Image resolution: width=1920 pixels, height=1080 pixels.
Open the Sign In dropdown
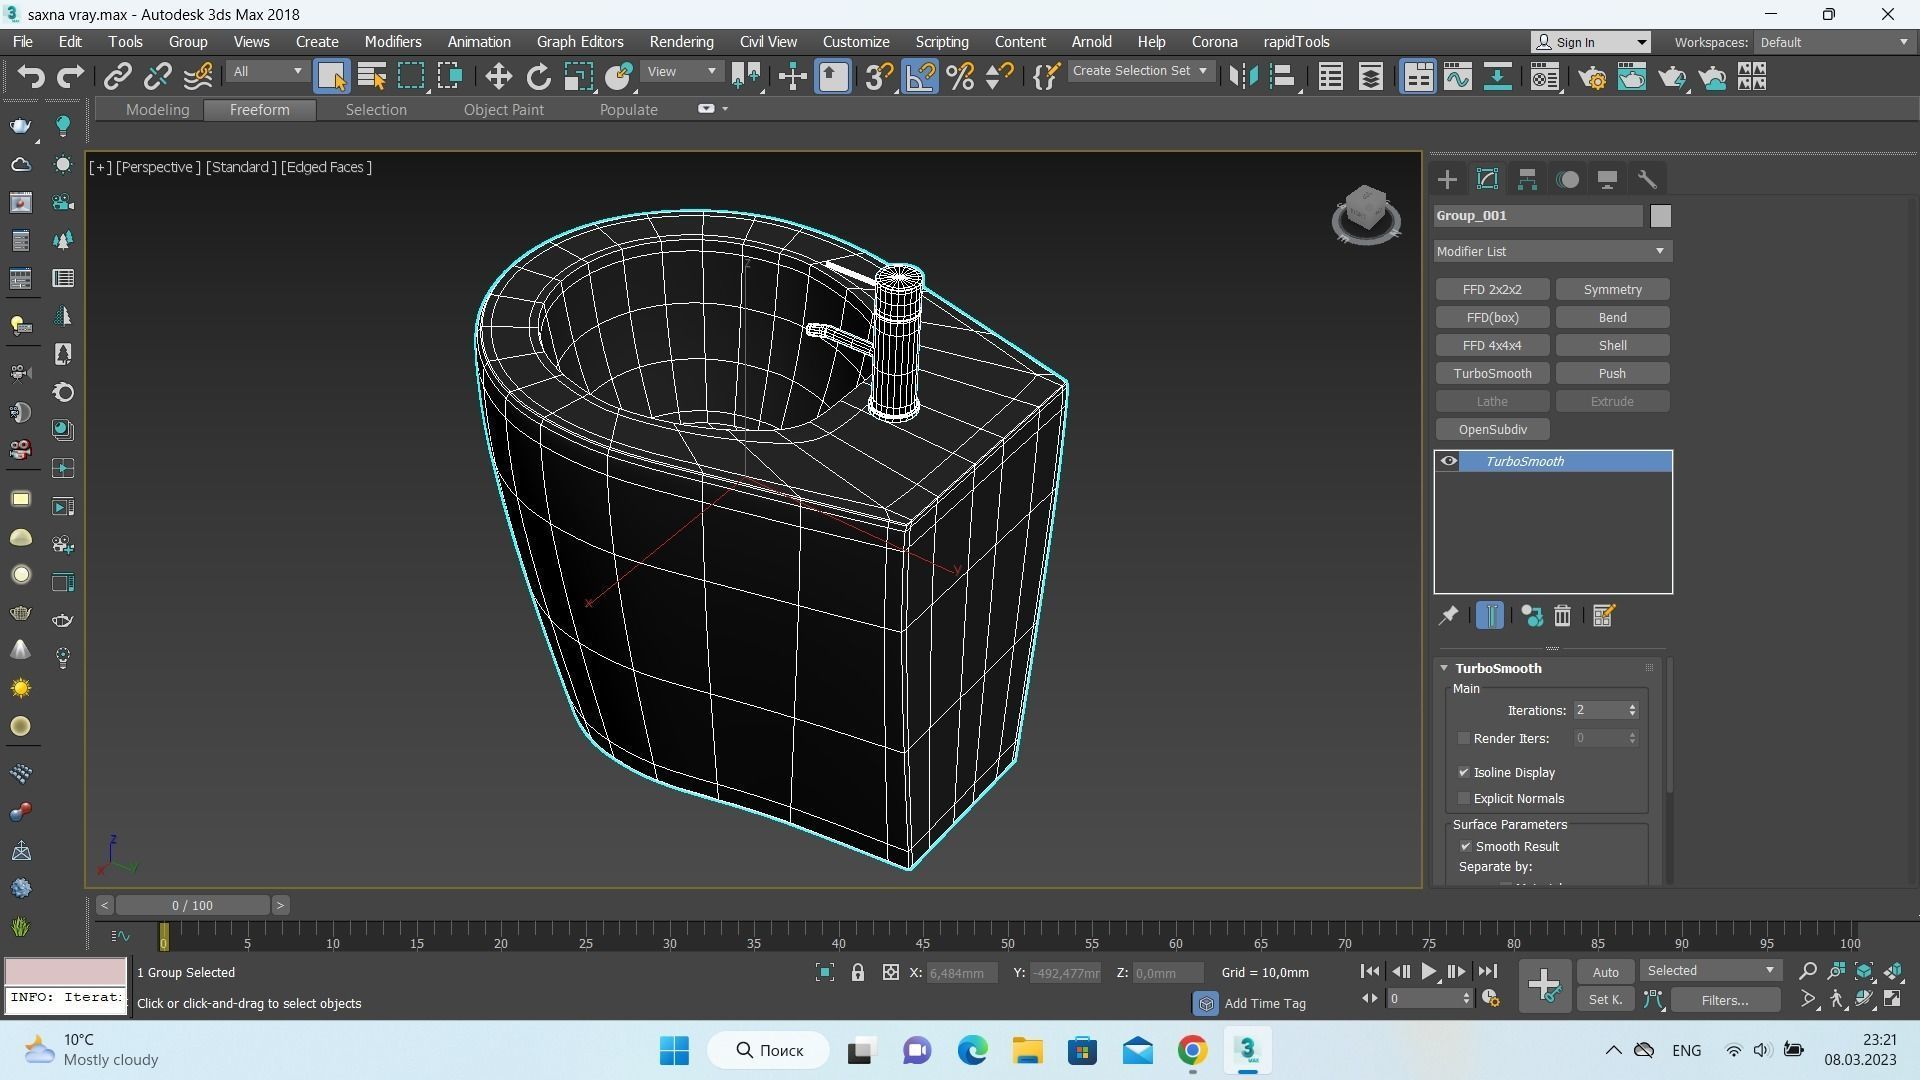tap(1591, 43)
